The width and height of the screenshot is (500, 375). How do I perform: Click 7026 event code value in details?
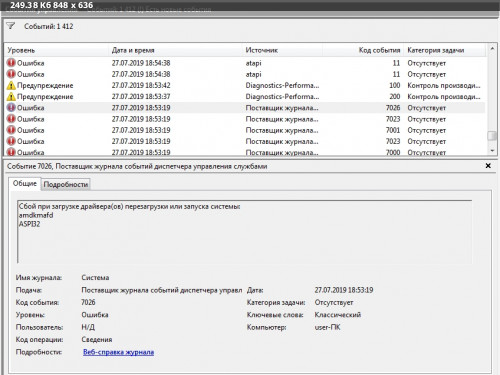88,302
